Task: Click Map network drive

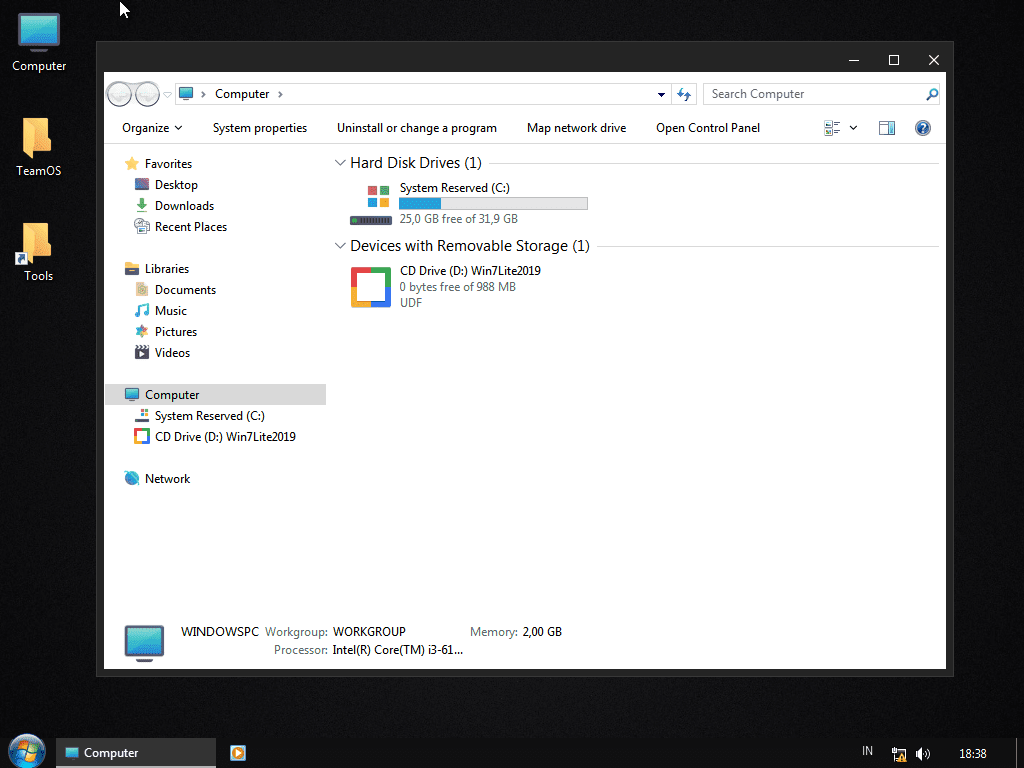Action: tap(576, 128)
